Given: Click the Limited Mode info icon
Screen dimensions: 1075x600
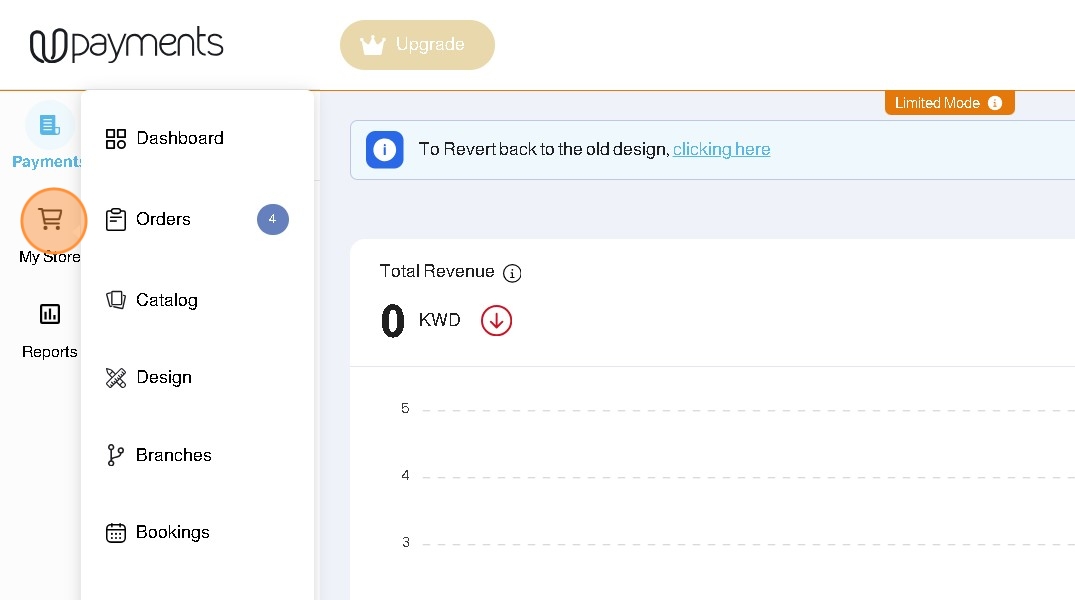Looking at the screenshot, I should 994,103.
